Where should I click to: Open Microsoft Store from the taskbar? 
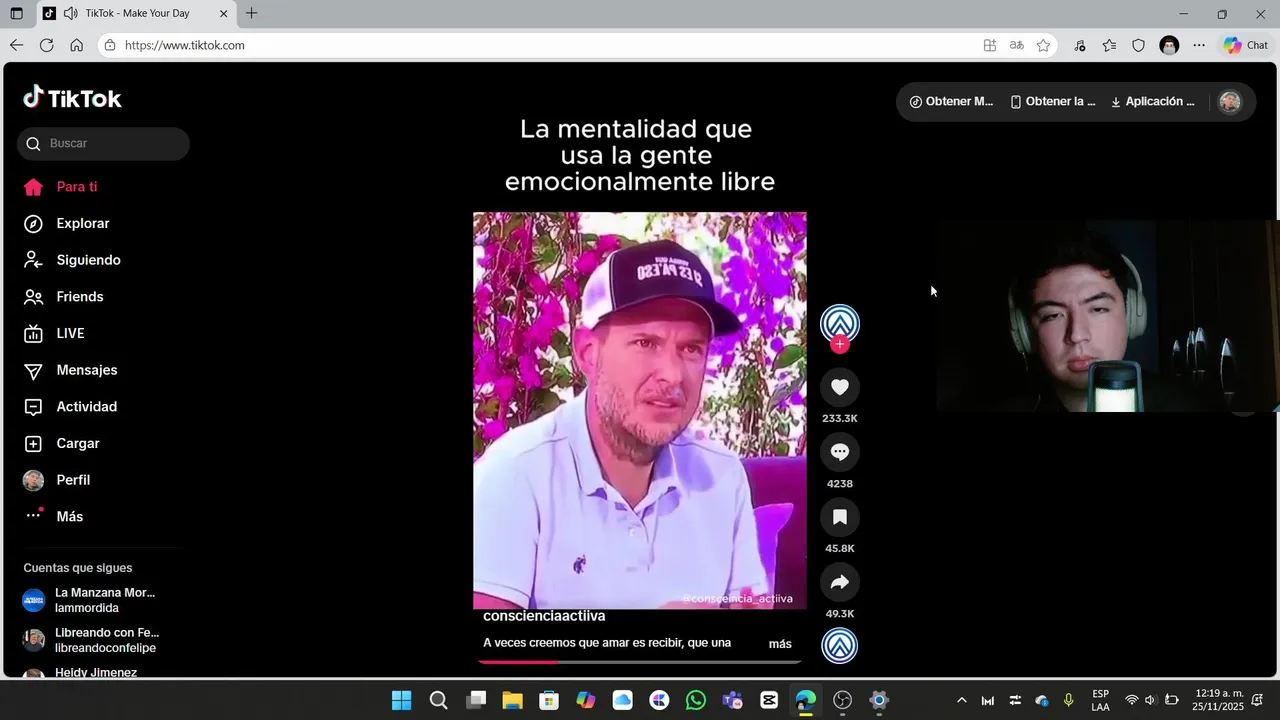click(549, 700)
